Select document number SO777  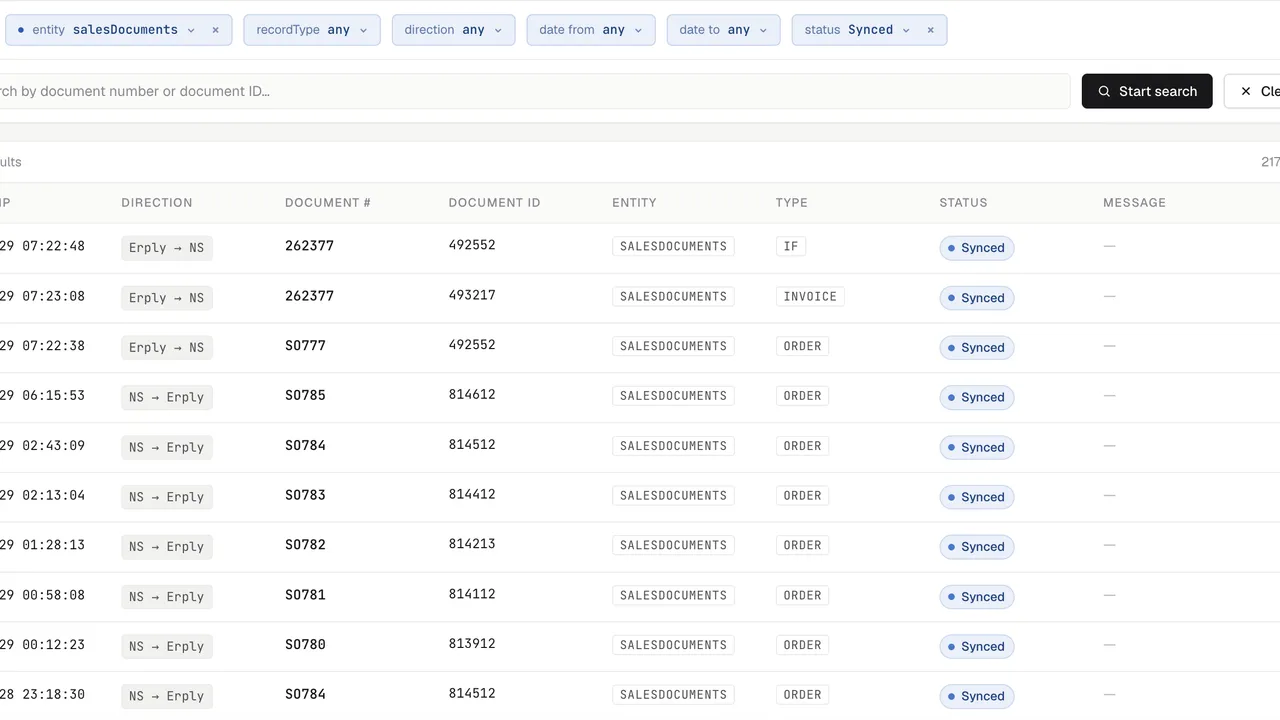(x=305, y=346)
